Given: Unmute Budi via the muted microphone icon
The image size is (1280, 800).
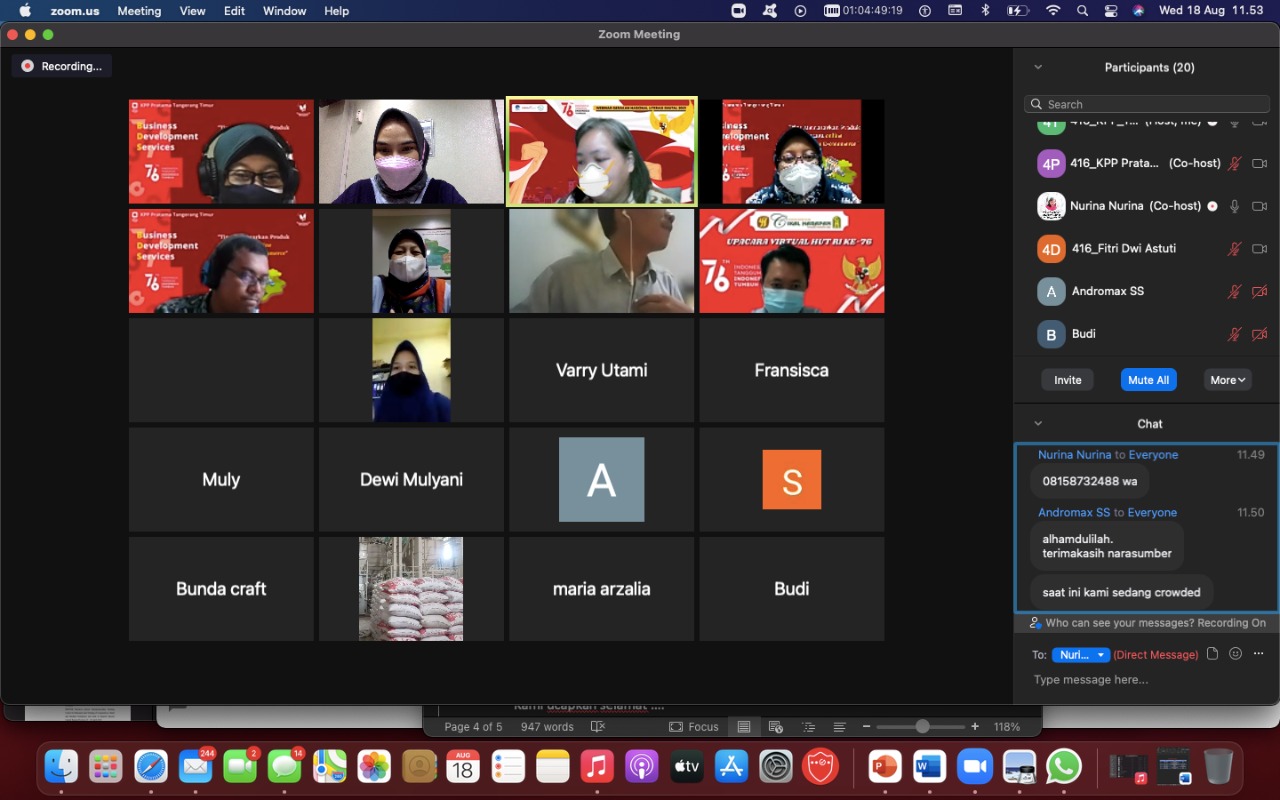Looking at the screenshot, I should click(1235, 334).
